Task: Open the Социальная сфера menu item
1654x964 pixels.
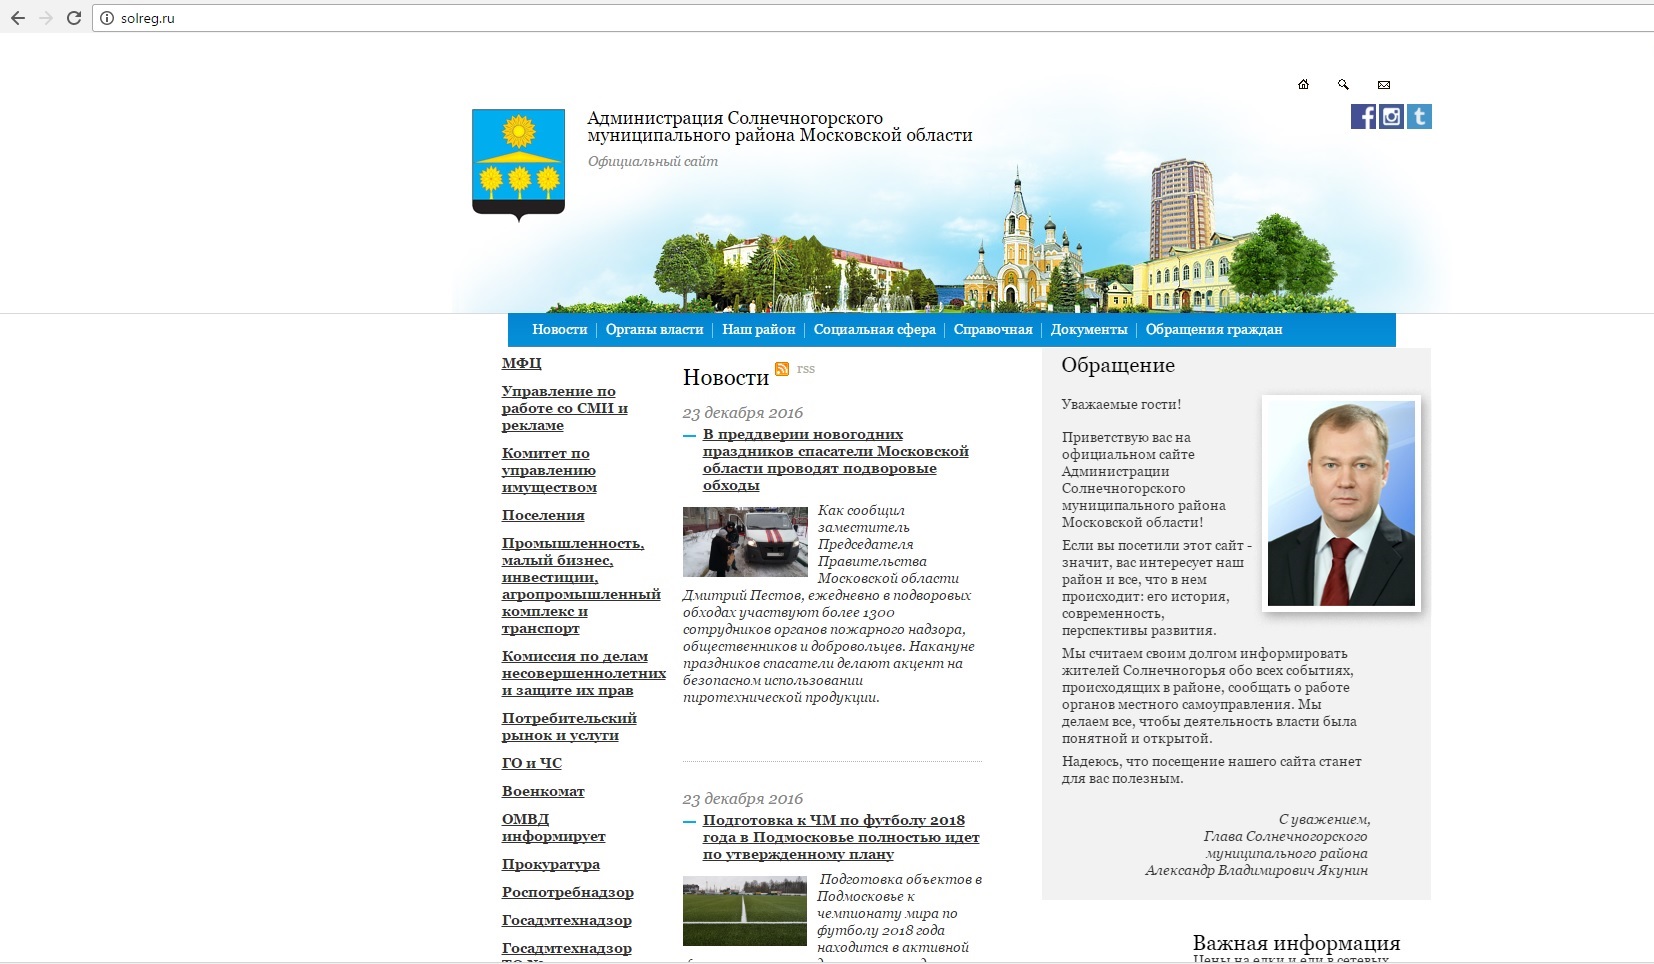Action: pos(874,329)
